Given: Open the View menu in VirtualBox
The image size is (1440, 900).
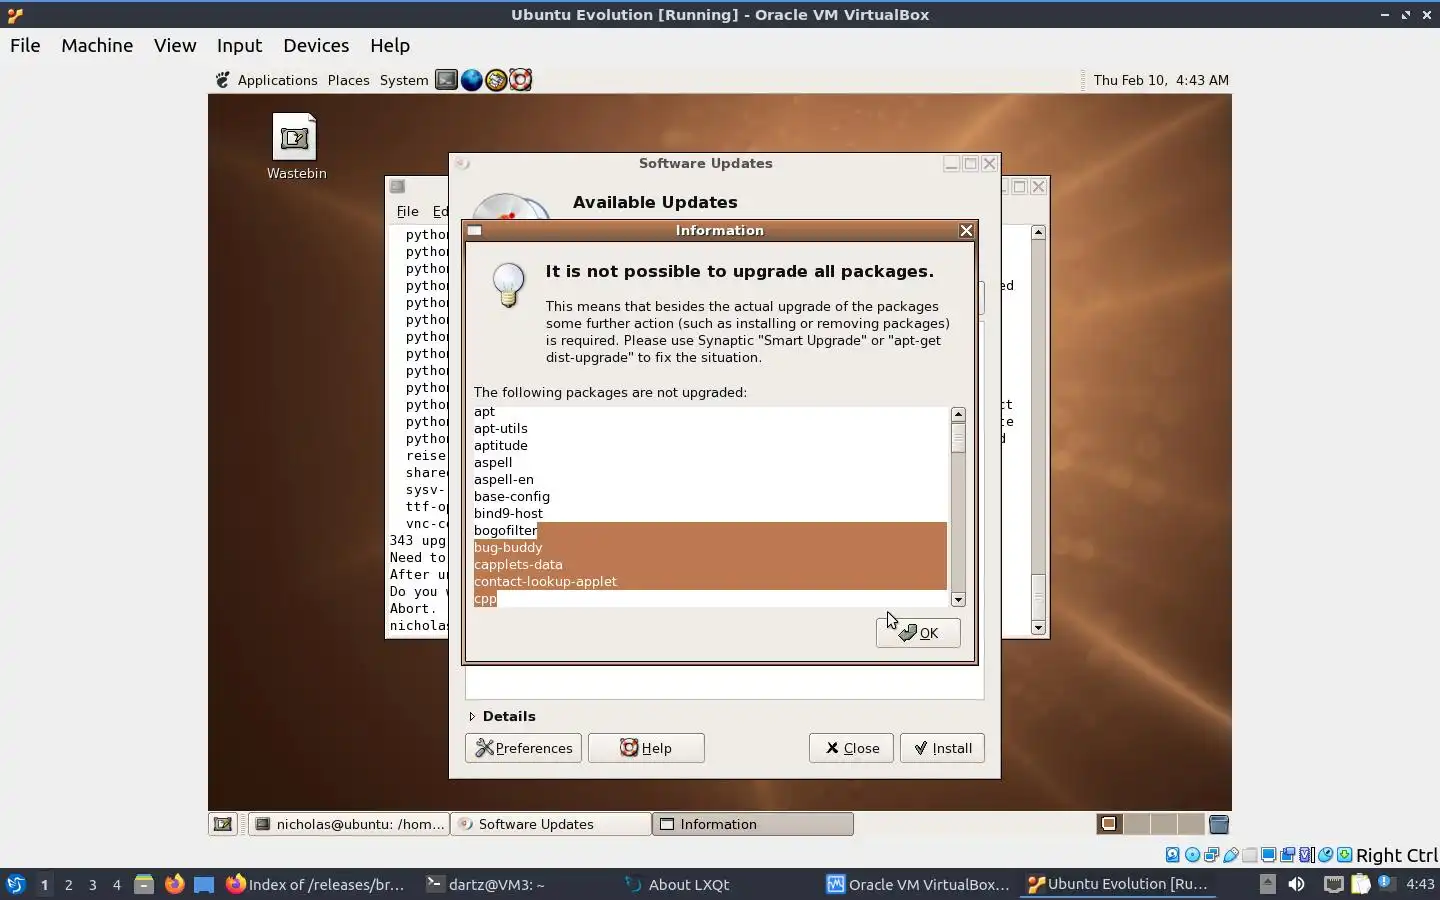Looking at the screenshot, I should pyautogui.click(x=175, y=45).
